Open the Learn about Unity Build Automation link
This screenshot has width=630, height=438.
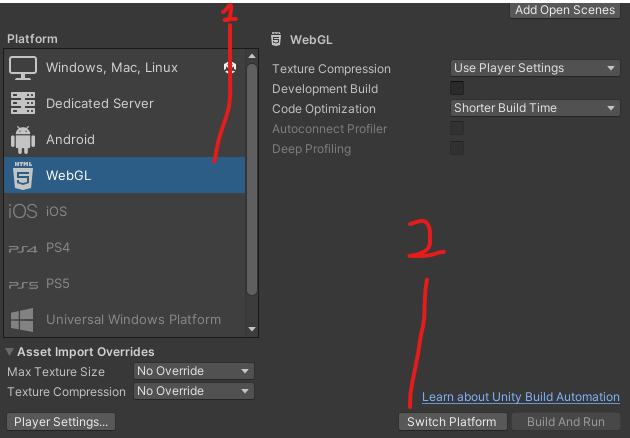point(520,397)
